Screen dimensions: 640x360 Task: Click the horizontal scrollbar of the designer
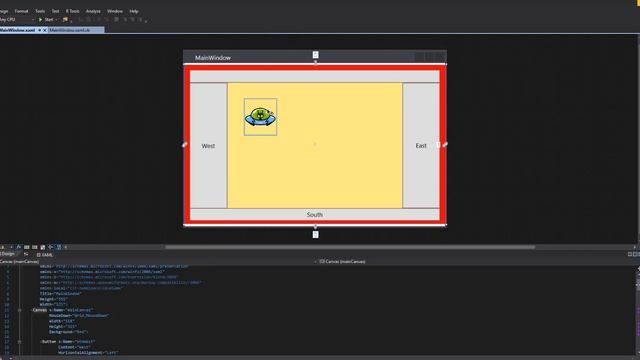pos(350,247)
